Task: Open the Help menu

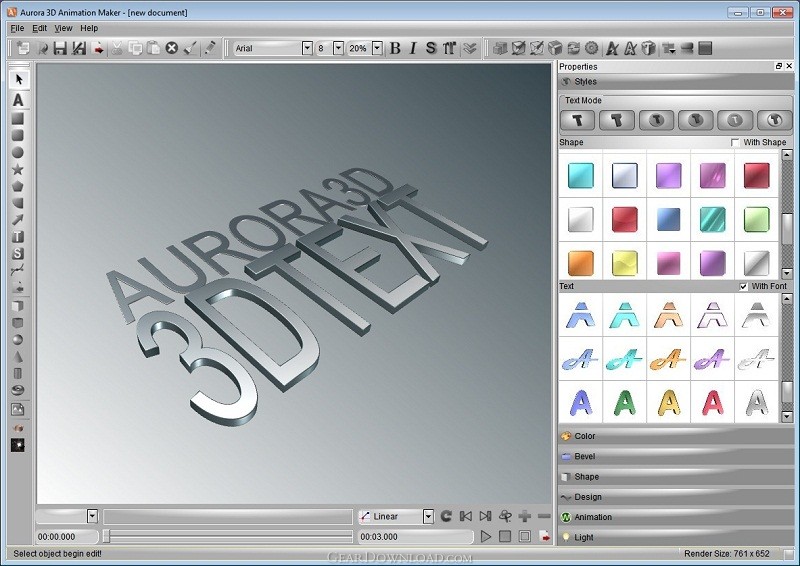Action: (89, 28)
